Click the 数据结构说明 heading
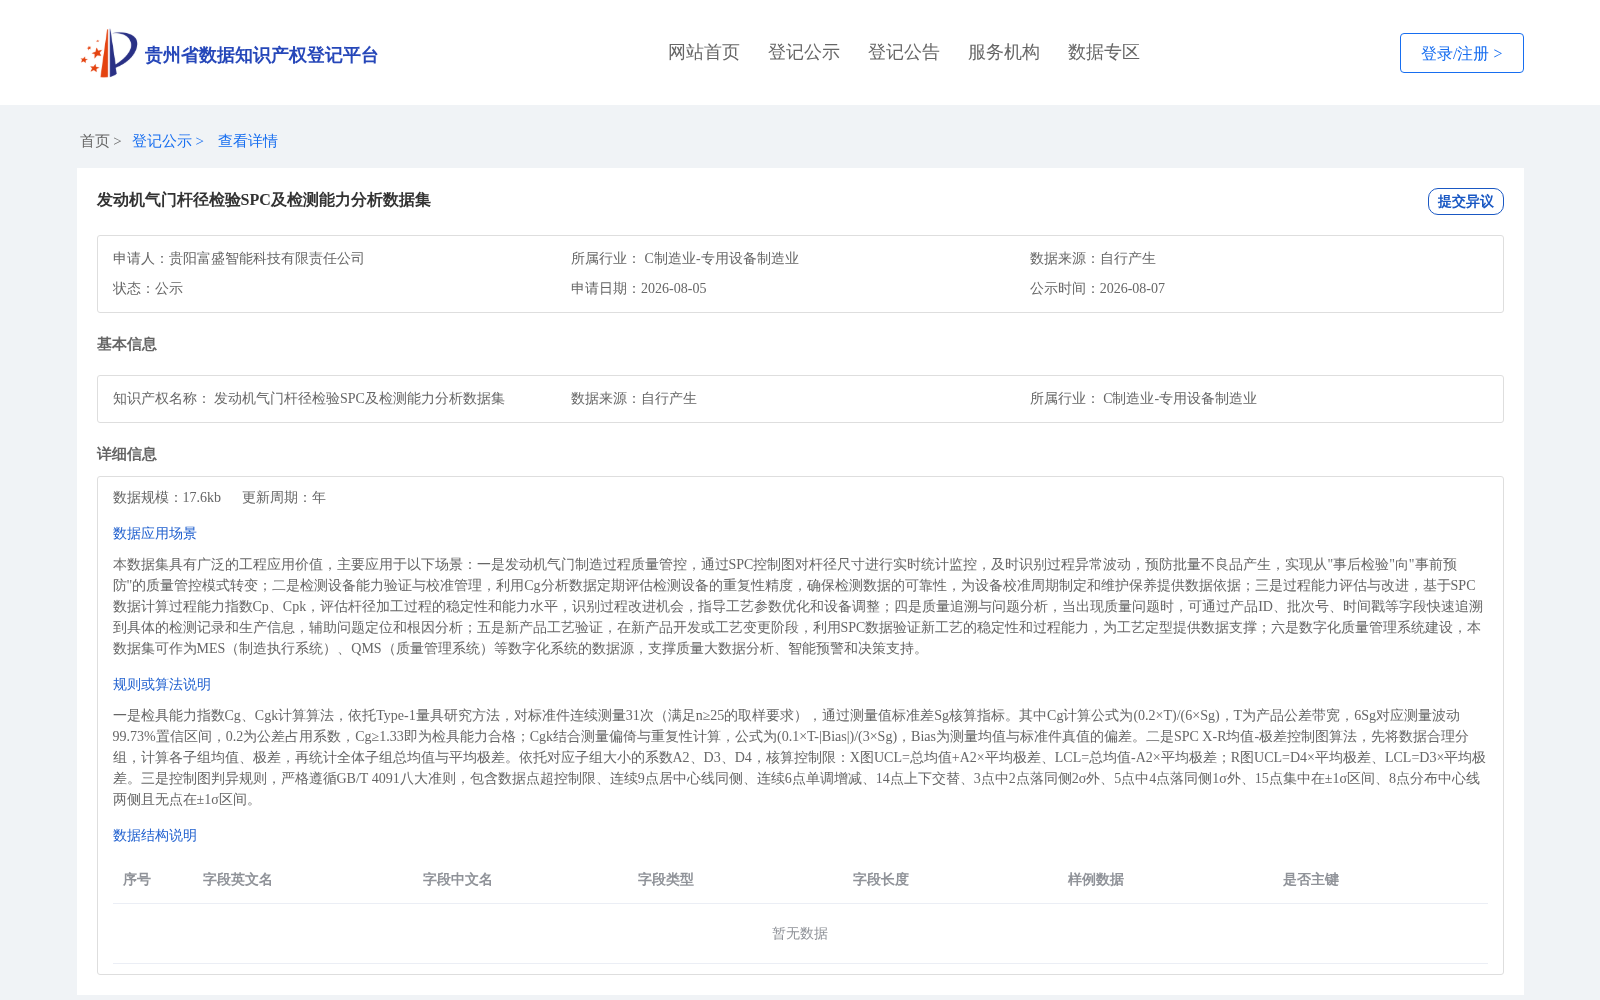Screen dimensions: 1600x1000 [155, 835]
